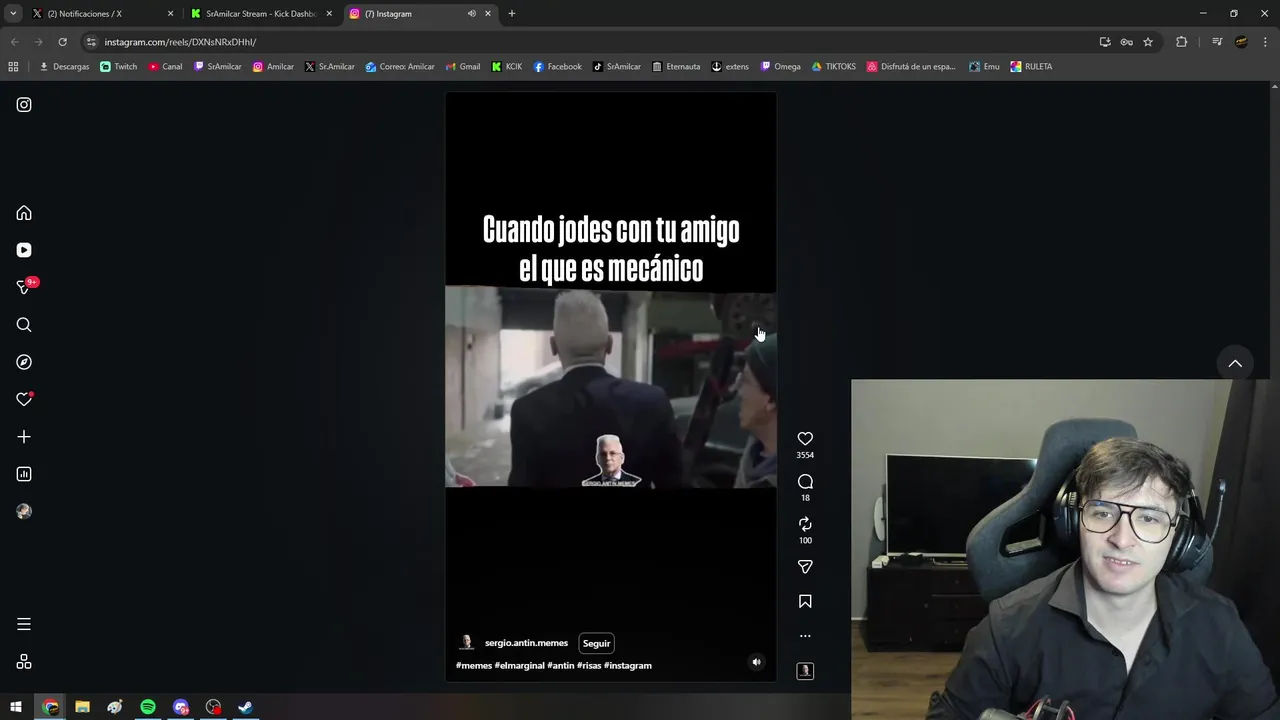The image size is (1280, 720).
Task: Open the #elmarginal hashtag
Action: pos(519,665)
